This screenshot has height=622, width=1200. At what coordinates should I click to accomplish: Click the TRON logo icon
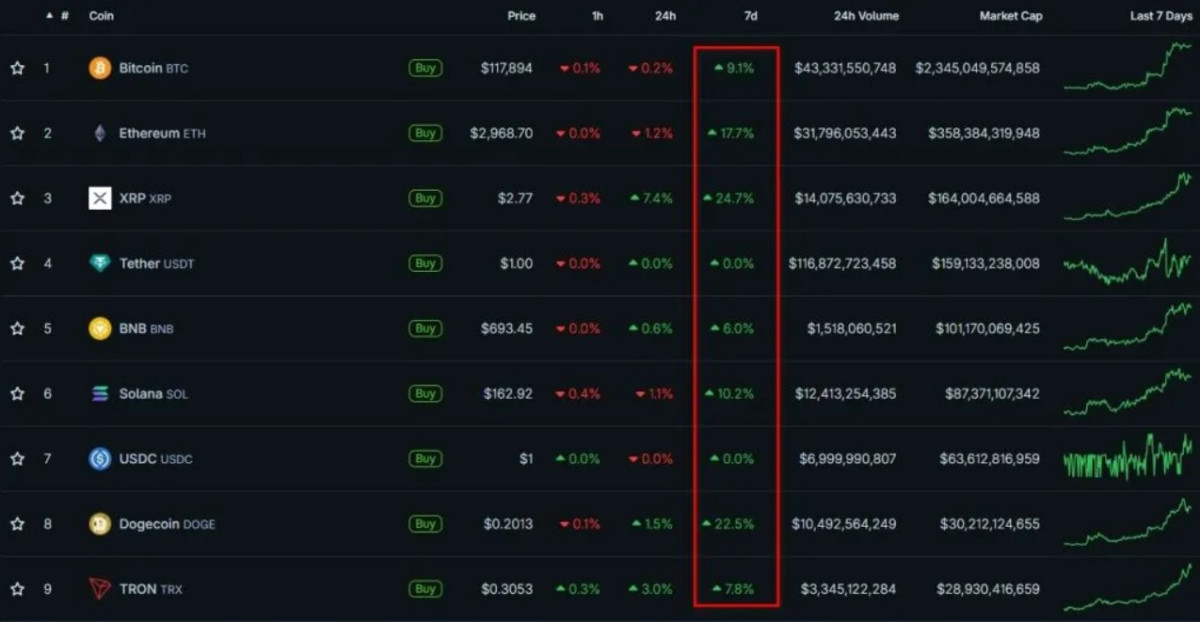100,589
